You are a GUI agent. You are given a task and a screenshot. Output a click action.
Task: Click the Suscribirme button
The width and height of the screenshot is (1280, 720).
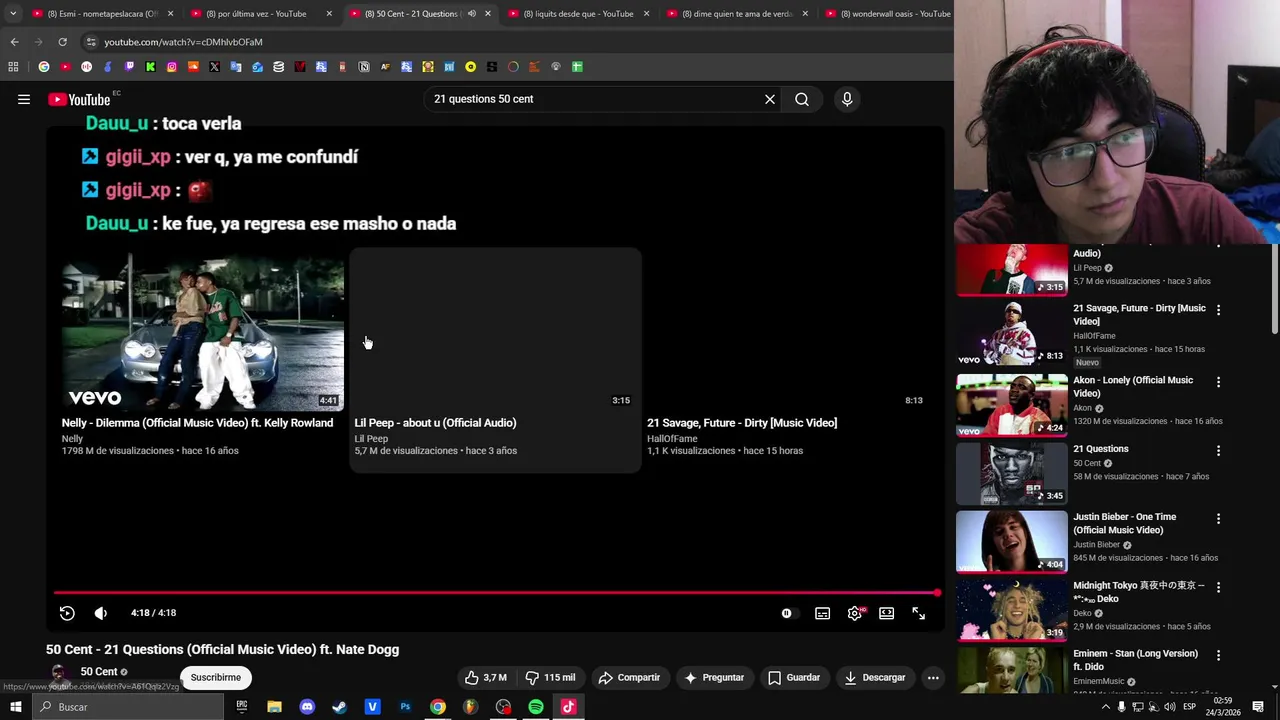point(216,677)
